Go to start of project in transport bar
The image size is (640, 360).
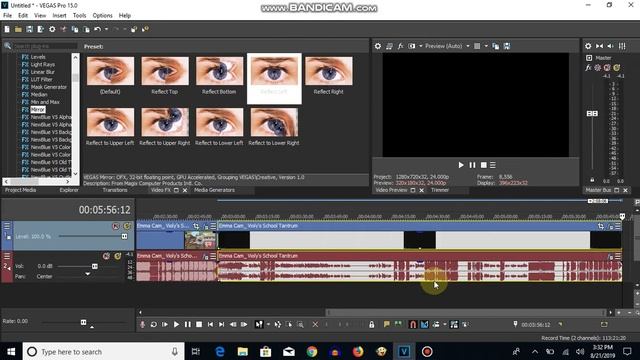[x=210, y=324]
